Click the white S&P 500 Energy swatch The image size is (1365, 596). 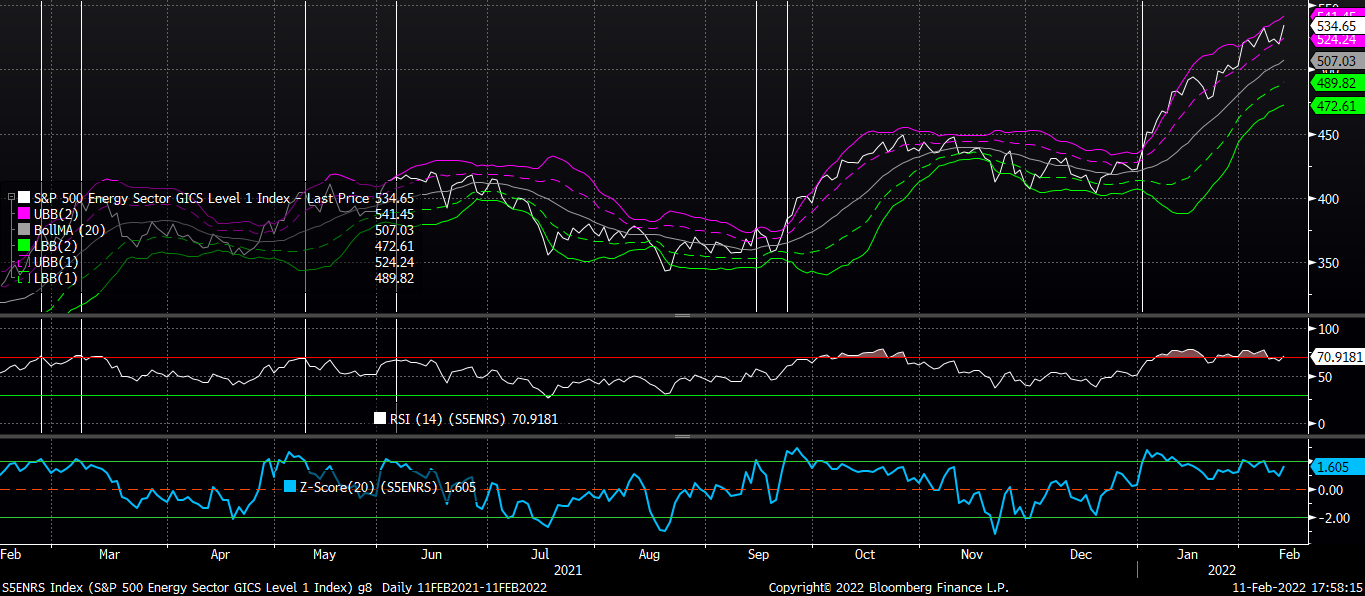coord(24,198)
